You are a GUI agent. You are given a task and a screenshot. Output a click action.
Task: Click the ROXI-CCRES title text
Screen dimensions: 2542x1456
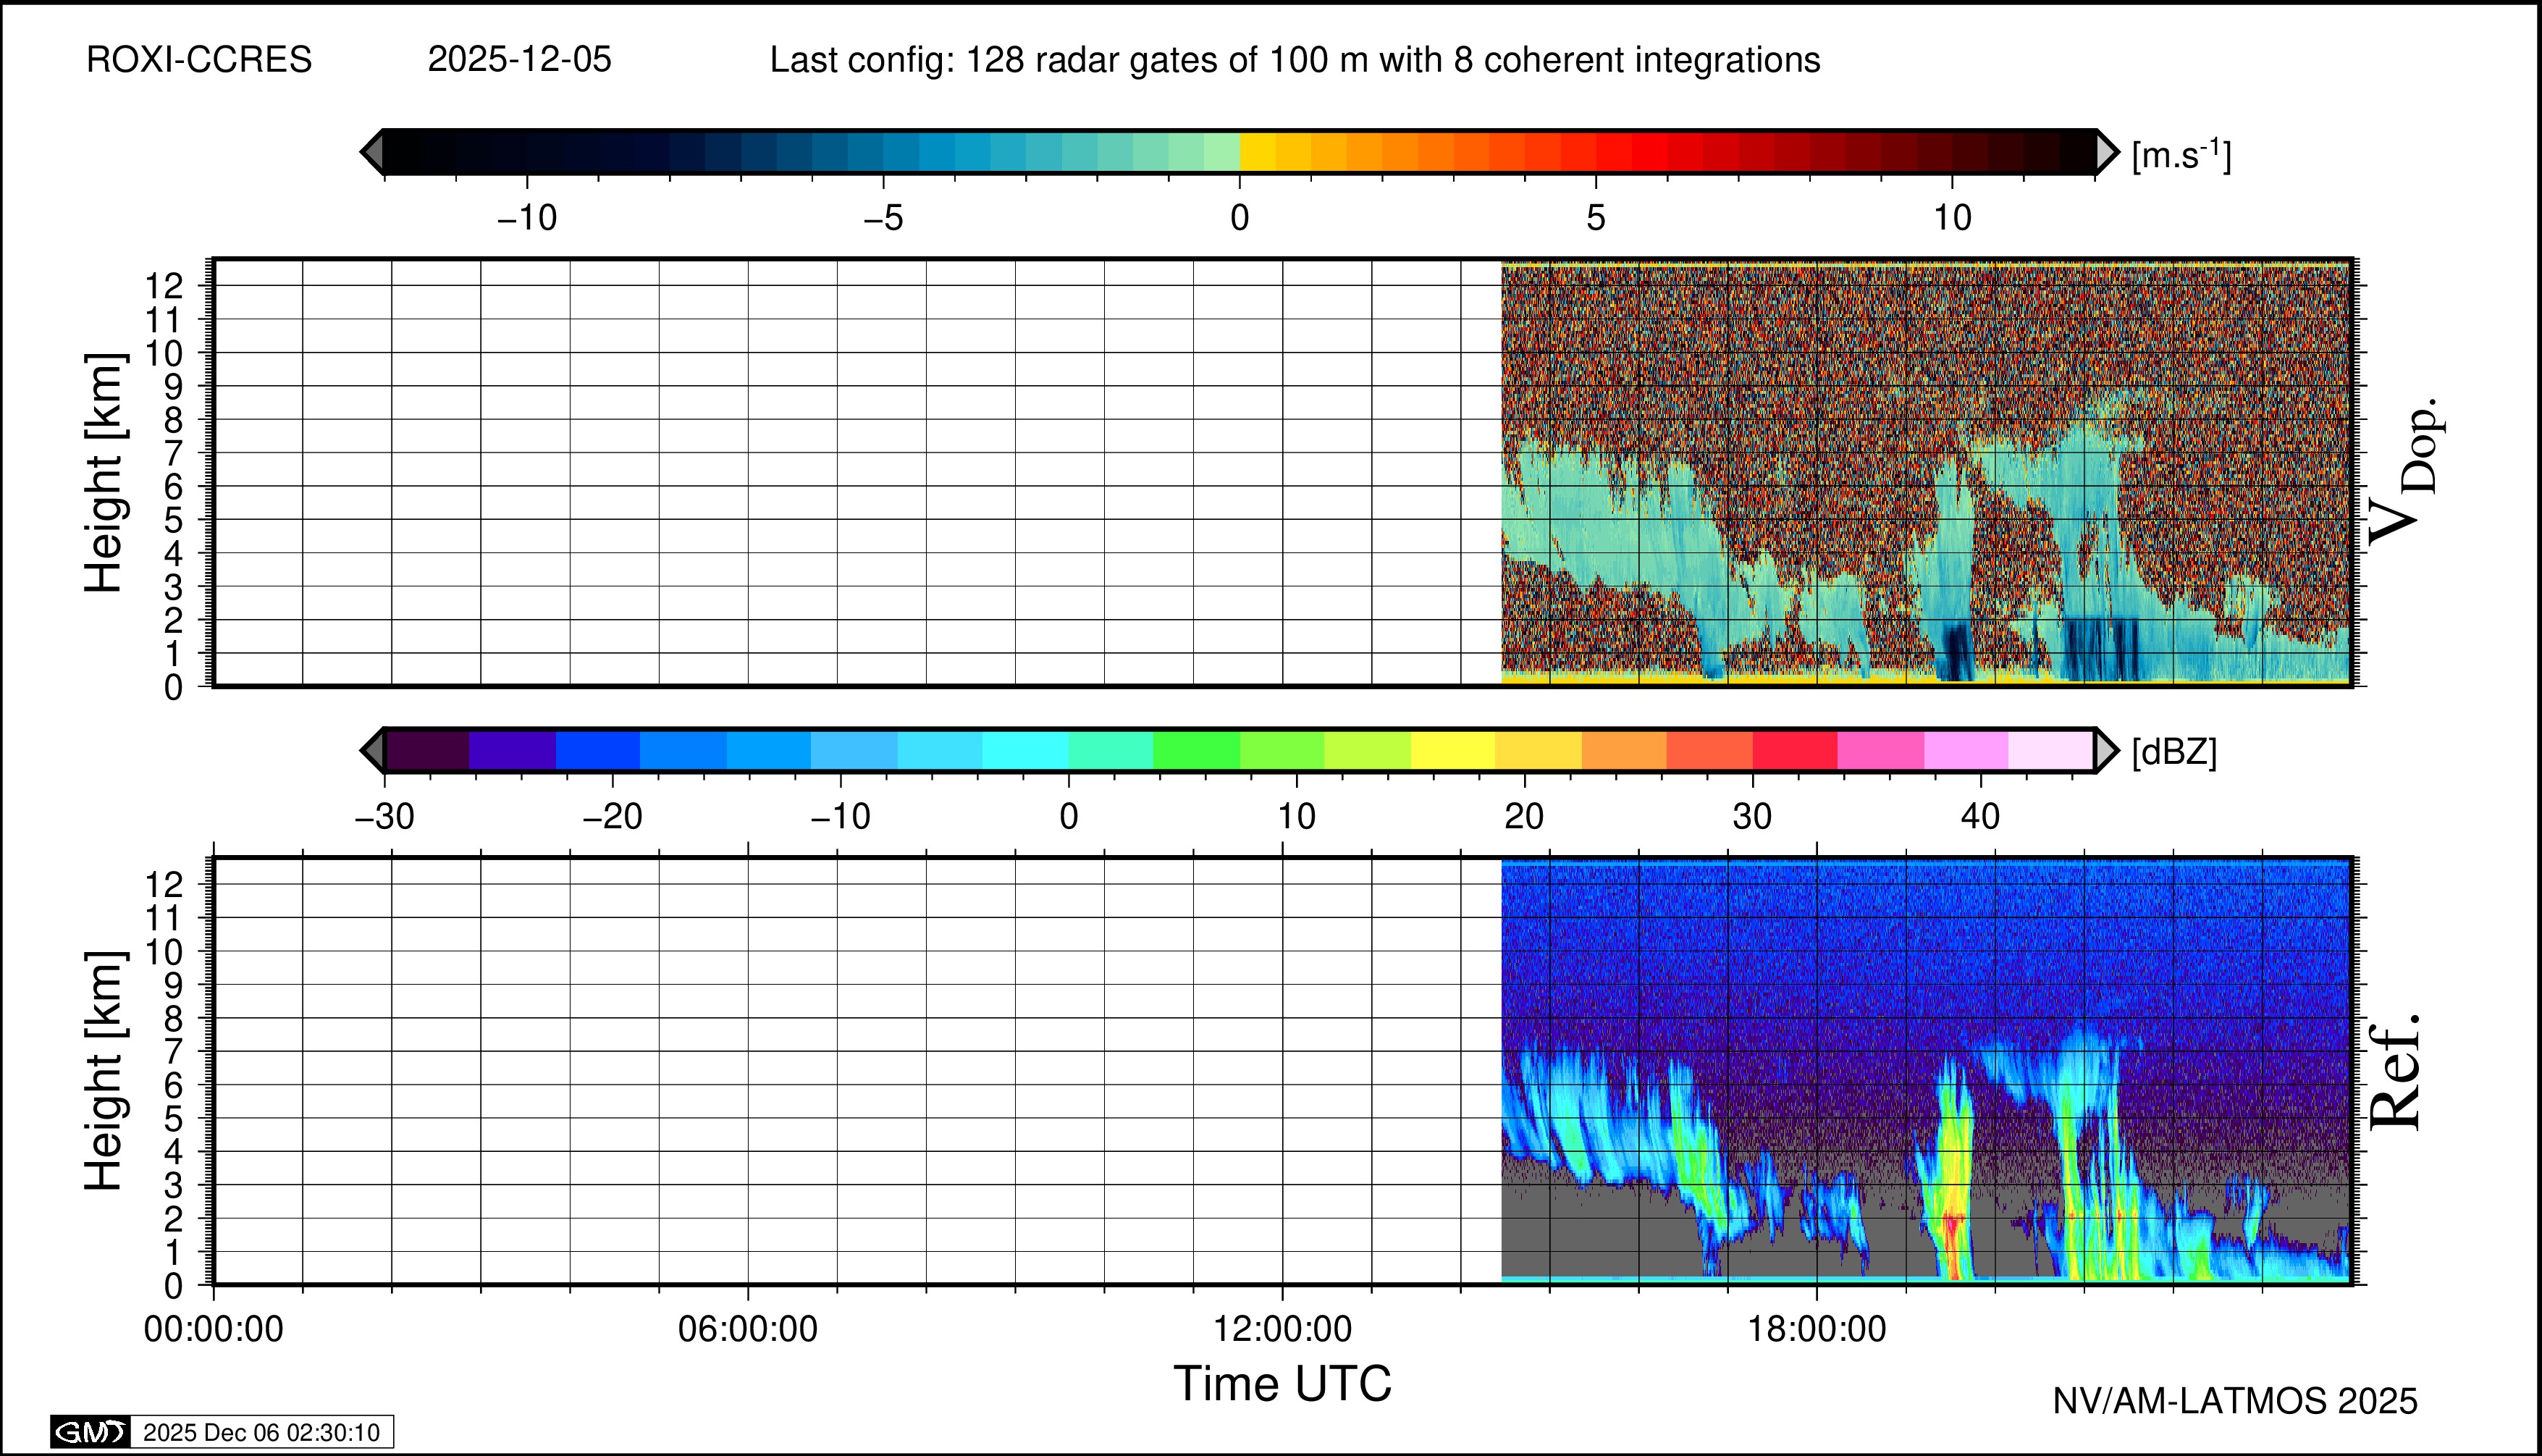click(199, 60)
